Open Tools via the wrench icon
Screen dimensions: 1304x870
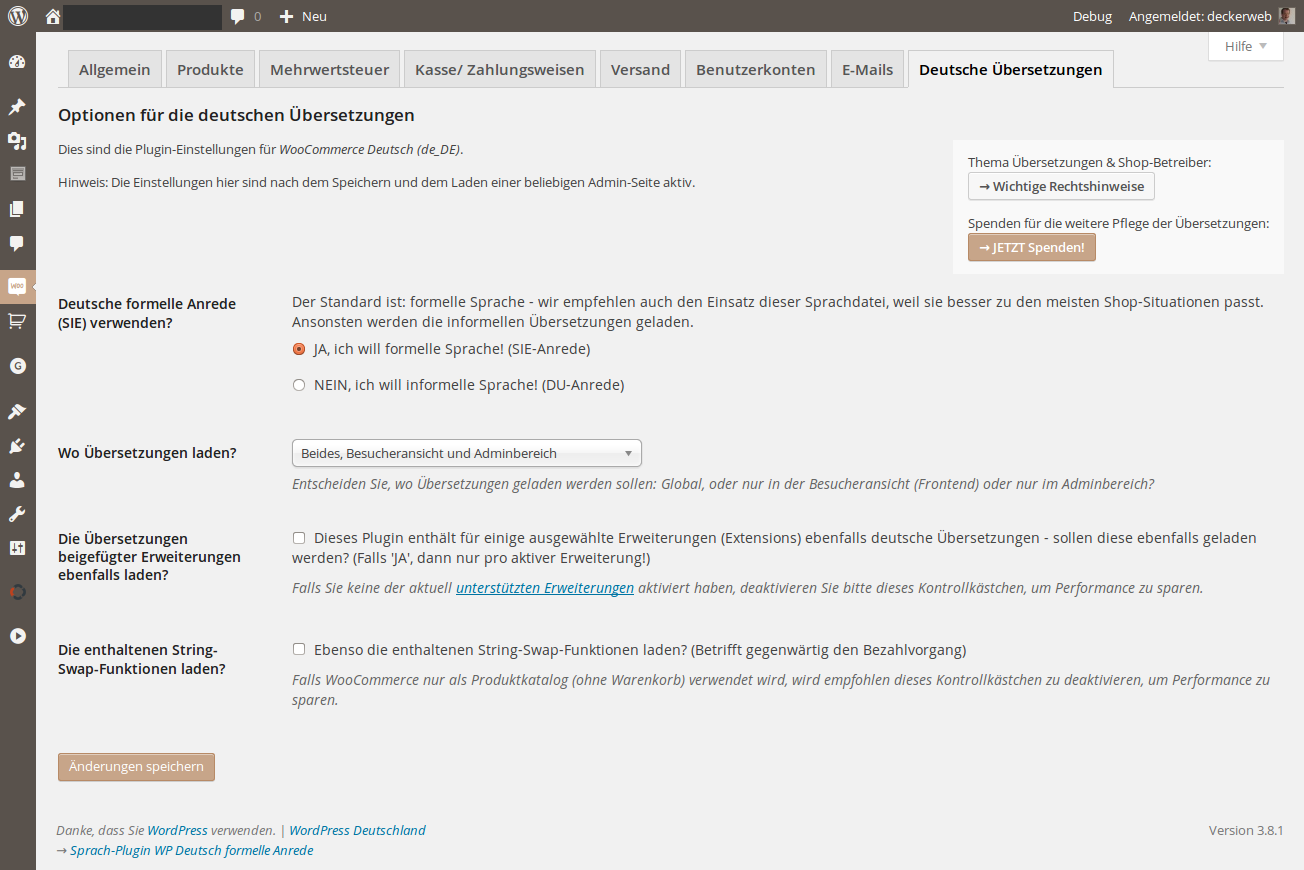point(17,514)
